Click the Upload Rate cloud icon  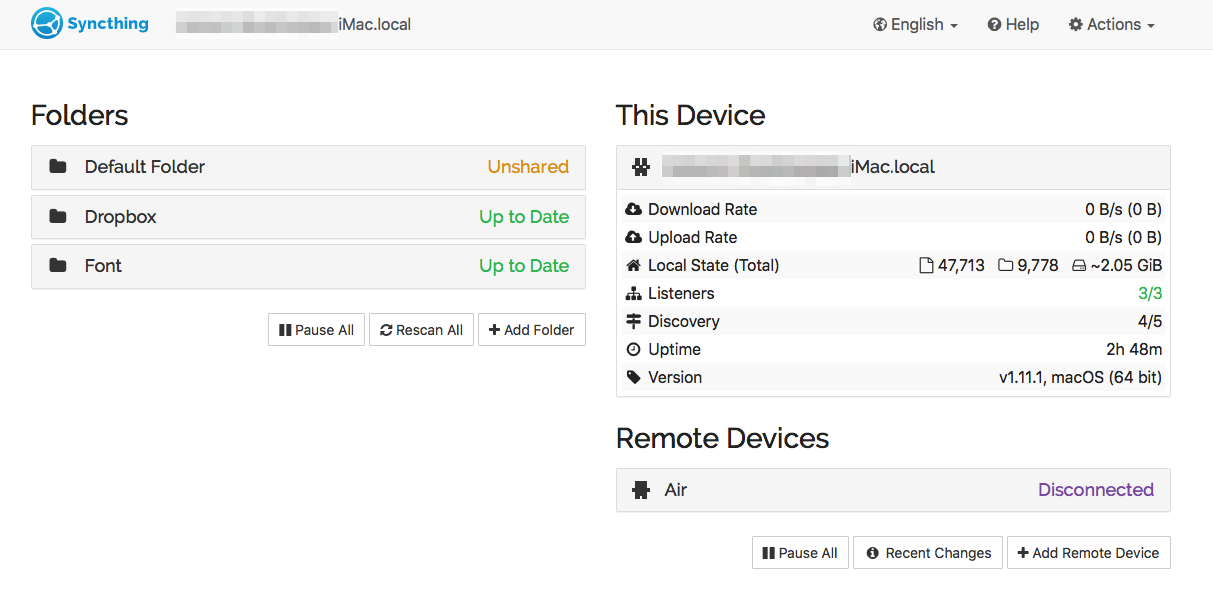pos(633,238)
